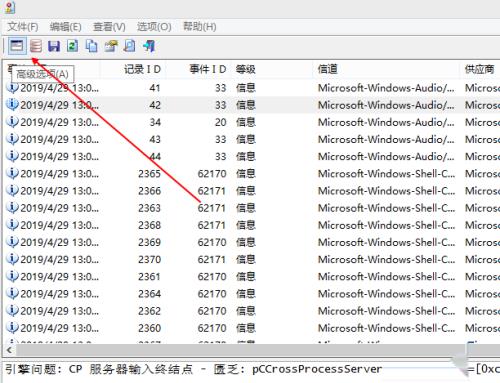Click the Micros provider cell in record 2364 row
The width and height of the screenshot is (500, 383).
(x=482, y=294)
